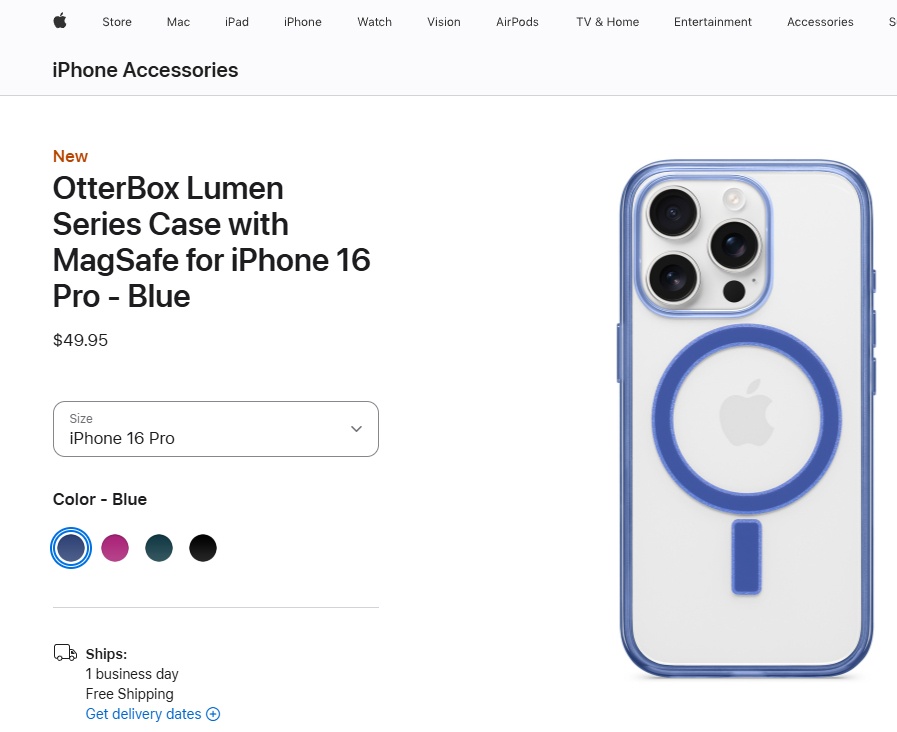Choose the Pink color option

click(x=115, y=548)
